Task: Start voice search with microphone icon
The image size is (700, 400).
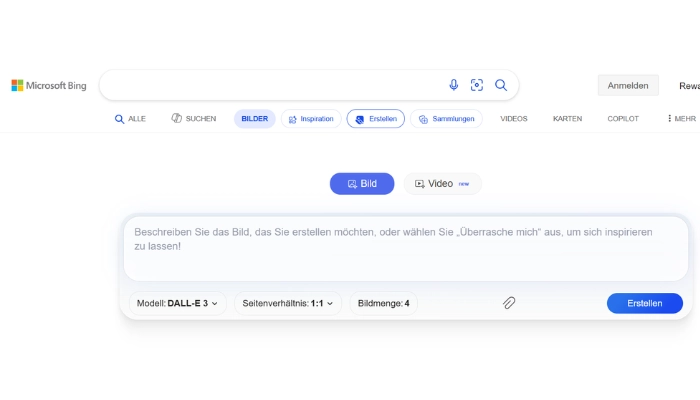Action: click(x=454, y=85)
